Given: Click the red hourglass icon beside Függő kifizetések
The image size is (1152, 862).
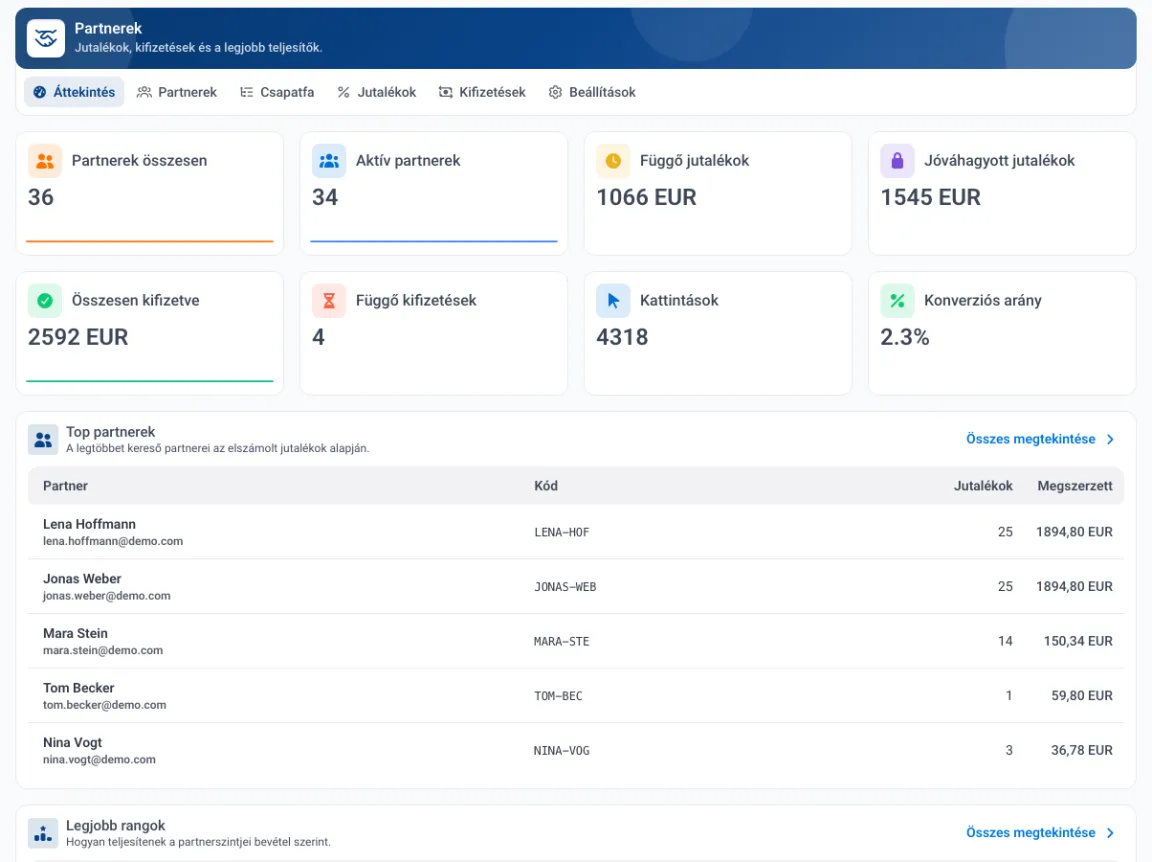Looking at the screenshot, I should (329, 301).
